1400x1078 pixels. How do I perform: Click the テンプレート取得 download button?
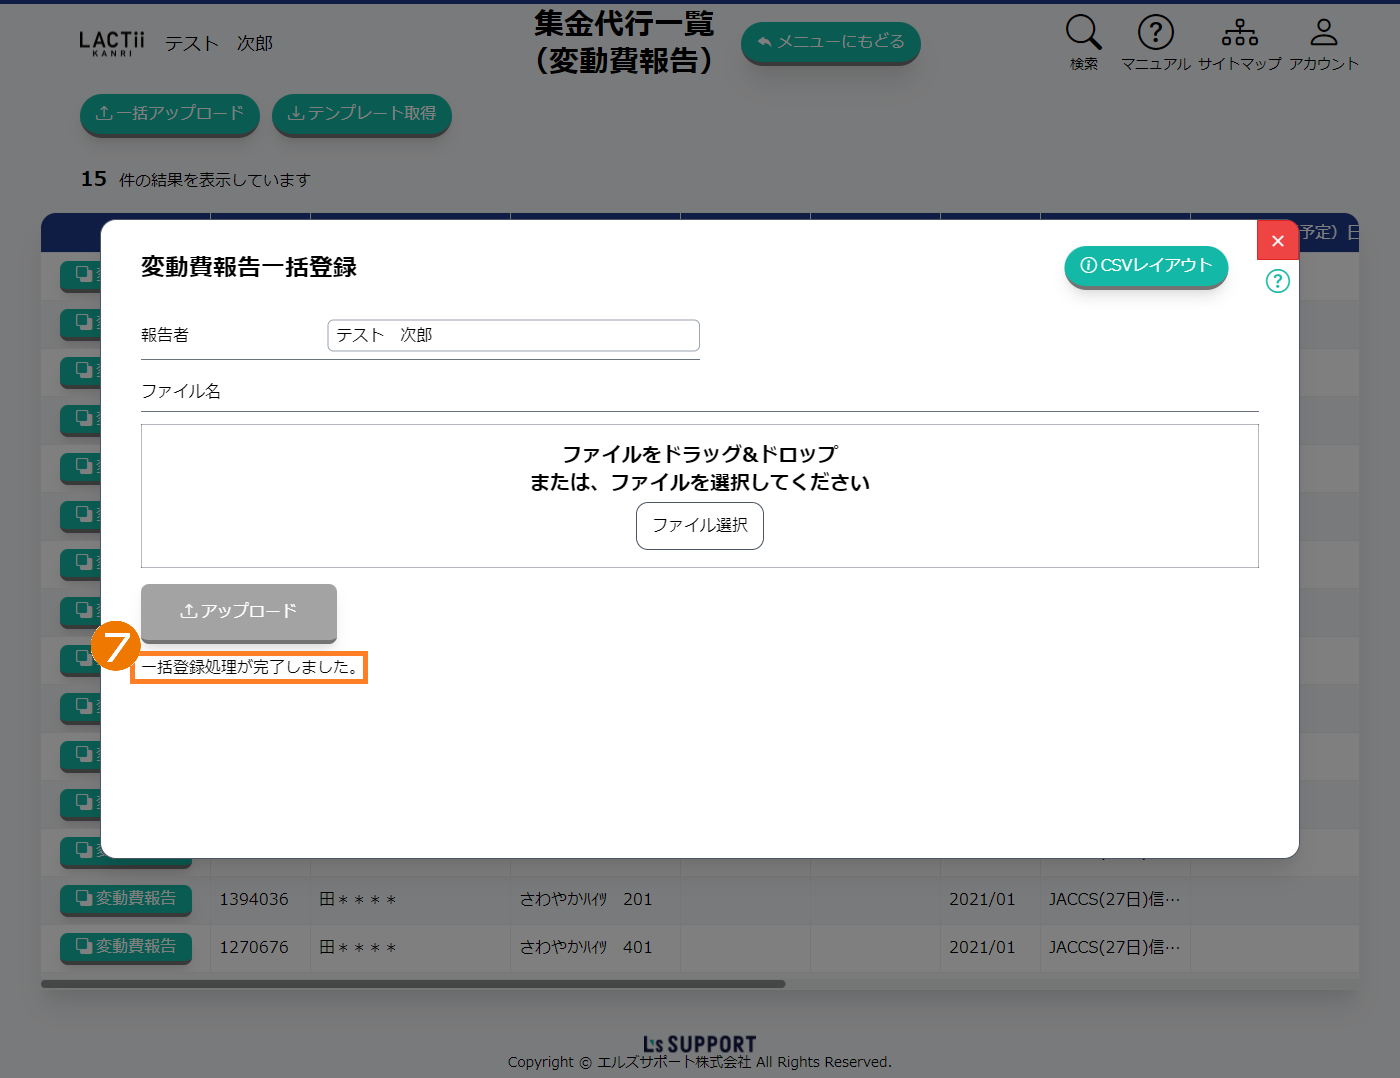pyautogui.click(x=361, y=114)
